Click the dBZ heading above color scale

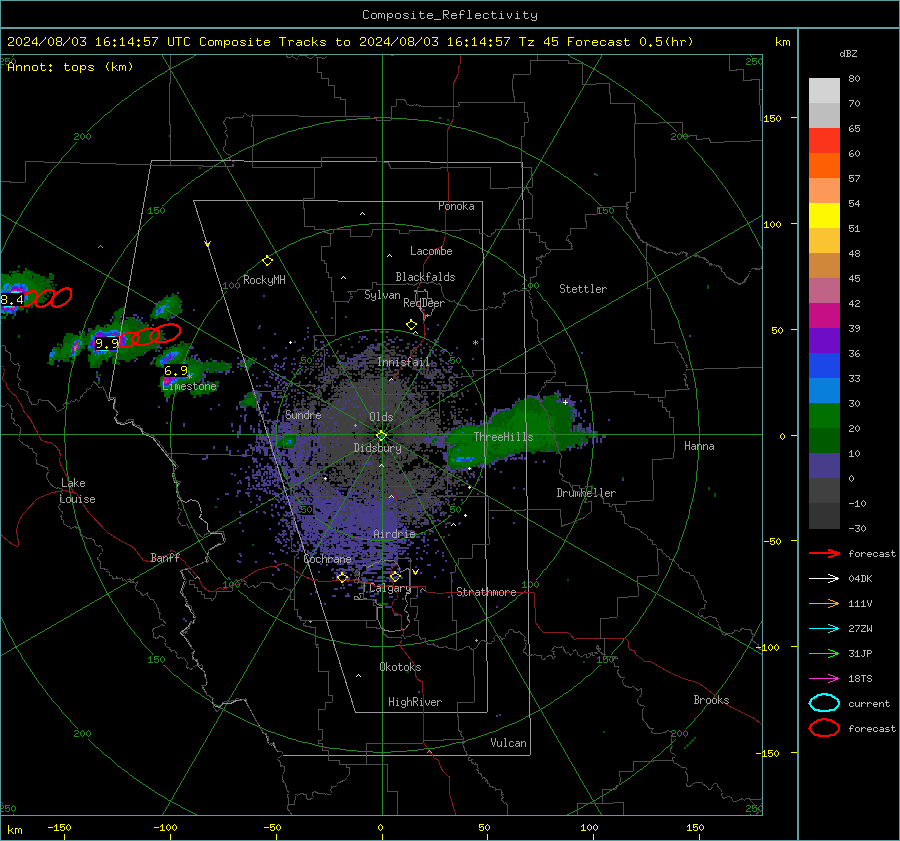pos(848,53)
